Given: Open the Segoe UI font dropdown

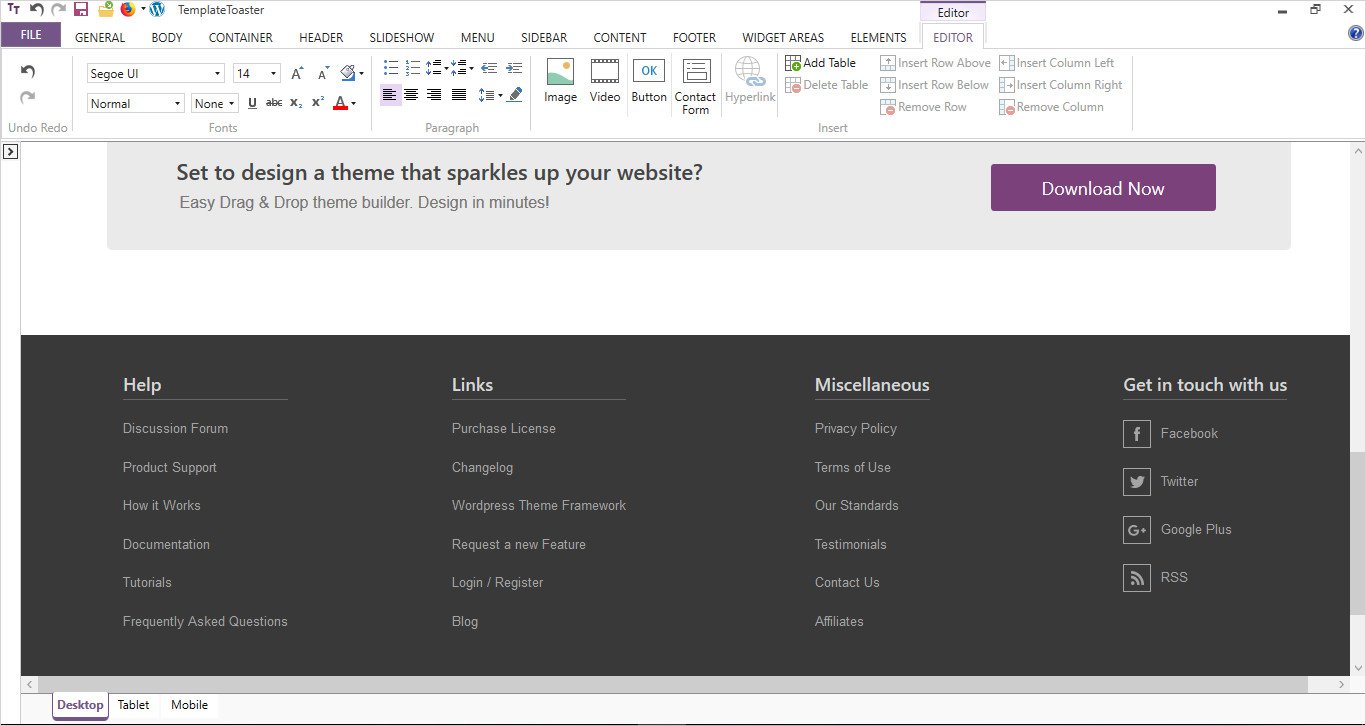Looking at the screenshot, I should coord(155,74).
